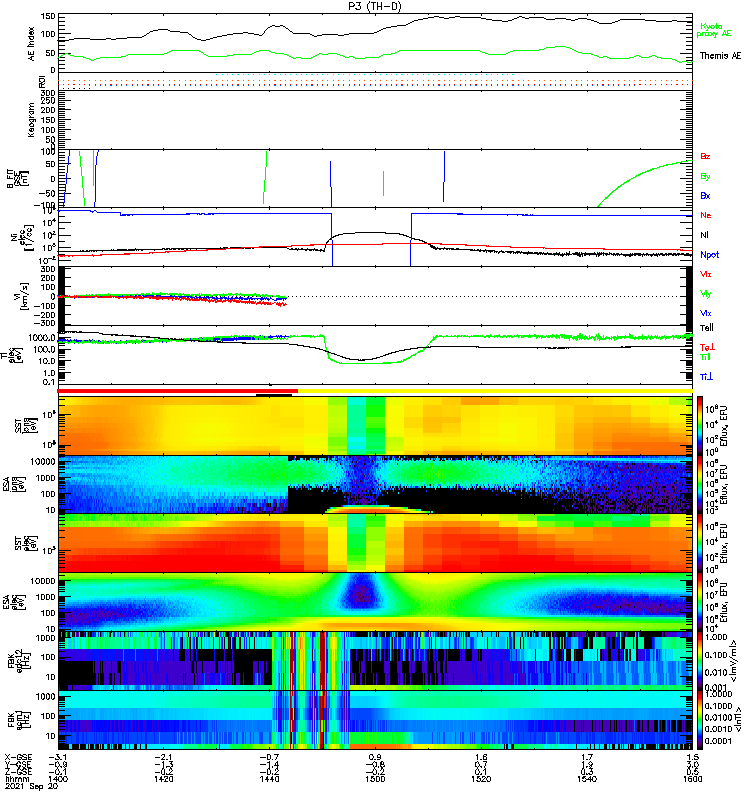Click the SST ion Eflux color bar
Screen dimensions: 750x800
coord(699,425)
